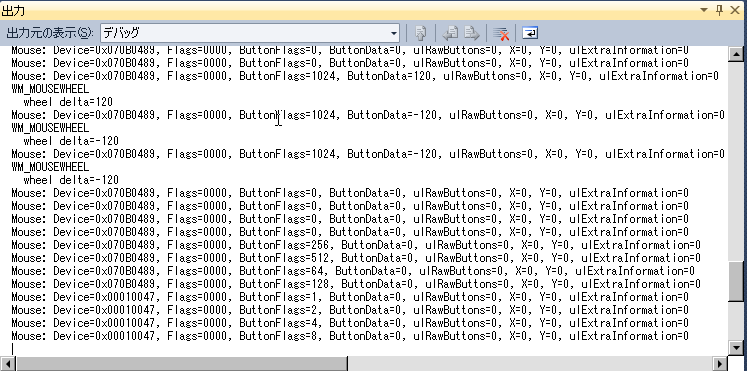
Task: Go to the next message icon
Action: tap(471, 33)
